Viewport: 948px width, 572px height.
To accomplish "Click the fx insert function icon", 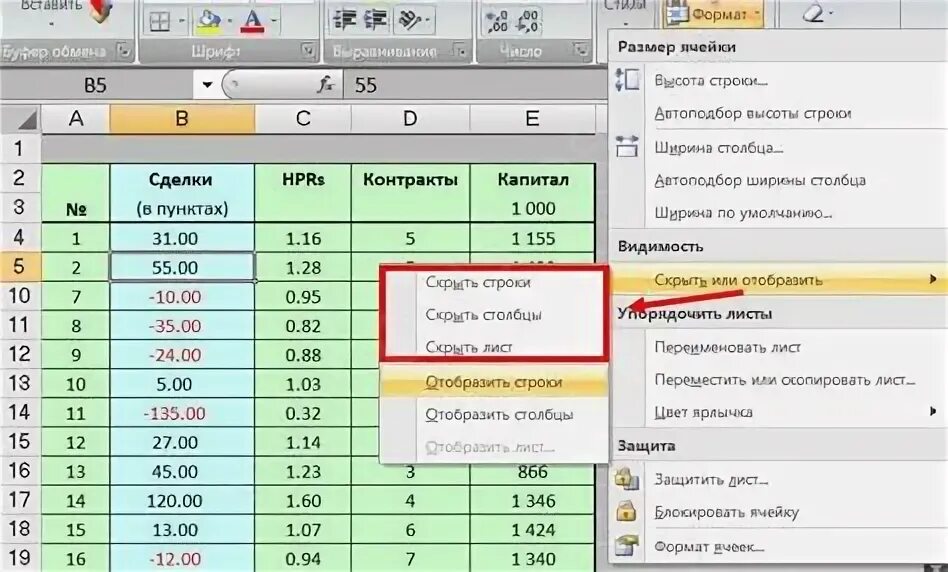I will (326, 85).
